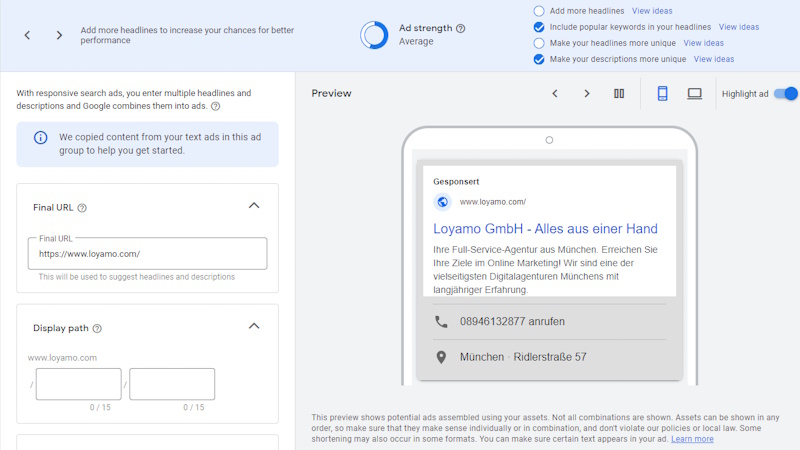Click the Ad strength circular indicator
Screen dimensions: 800x450
pyautogui.click(x=374, y=35)
